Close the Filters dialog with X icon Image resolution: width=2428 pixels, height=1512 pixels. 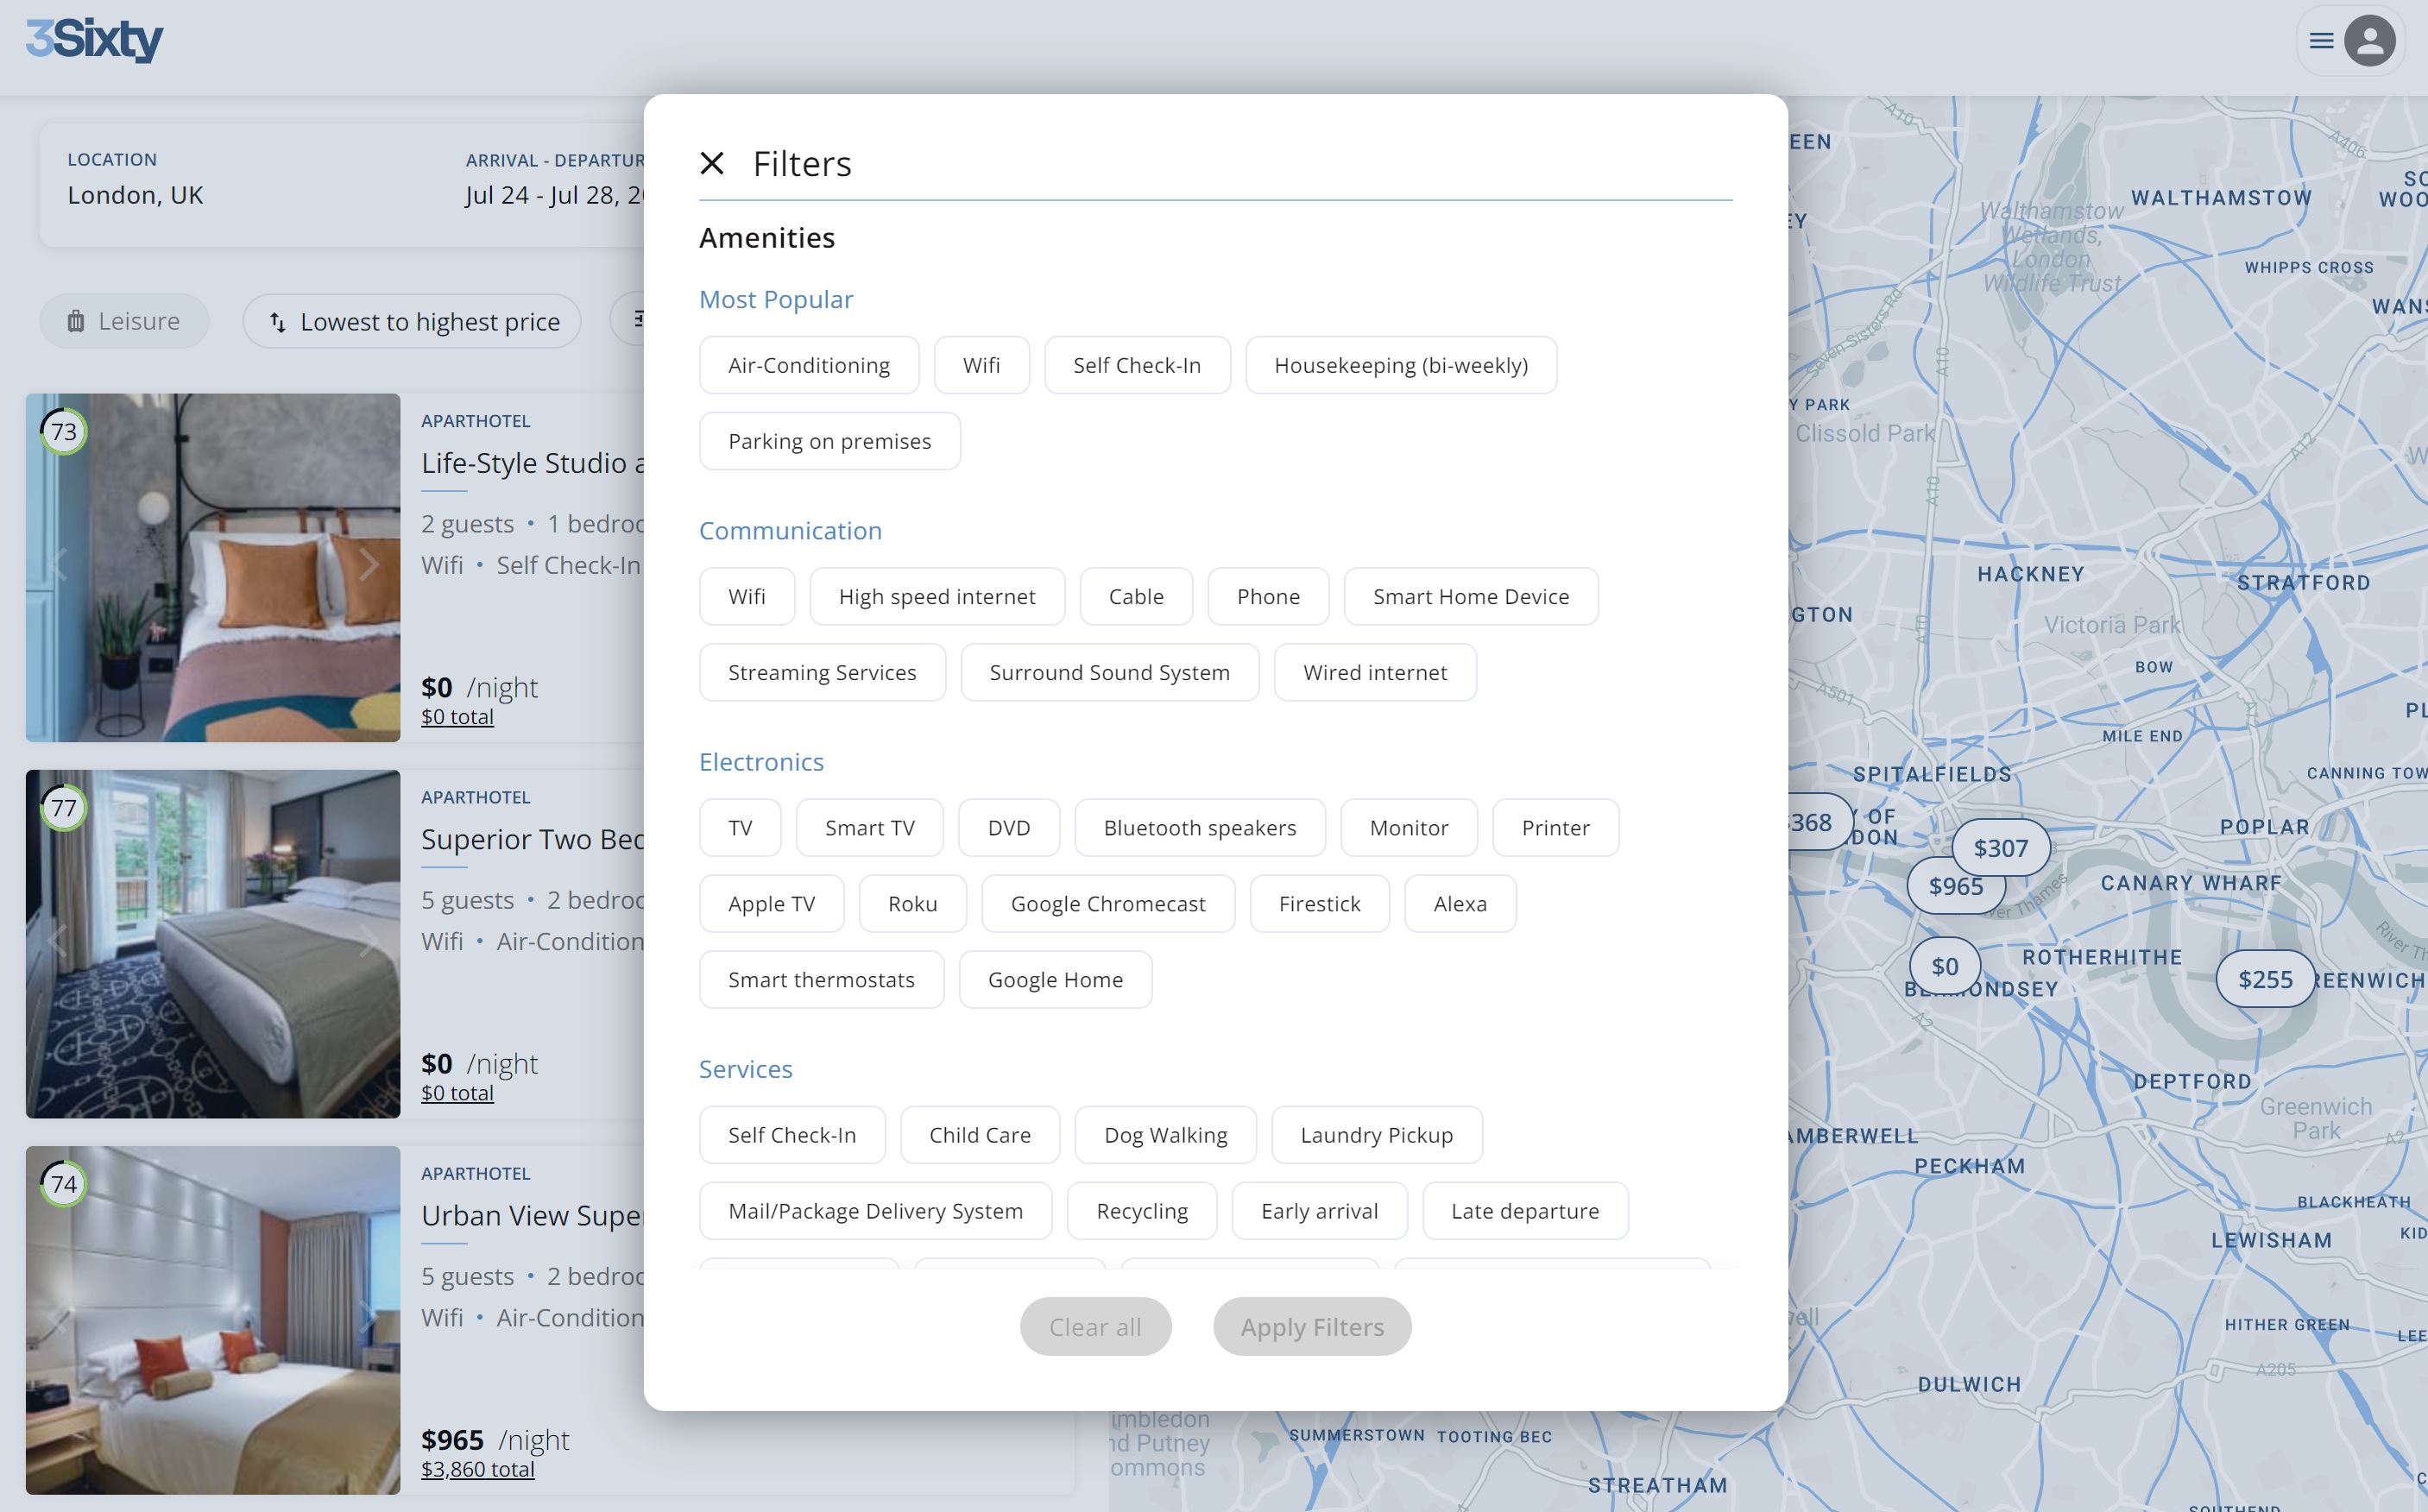pos(711,163)
